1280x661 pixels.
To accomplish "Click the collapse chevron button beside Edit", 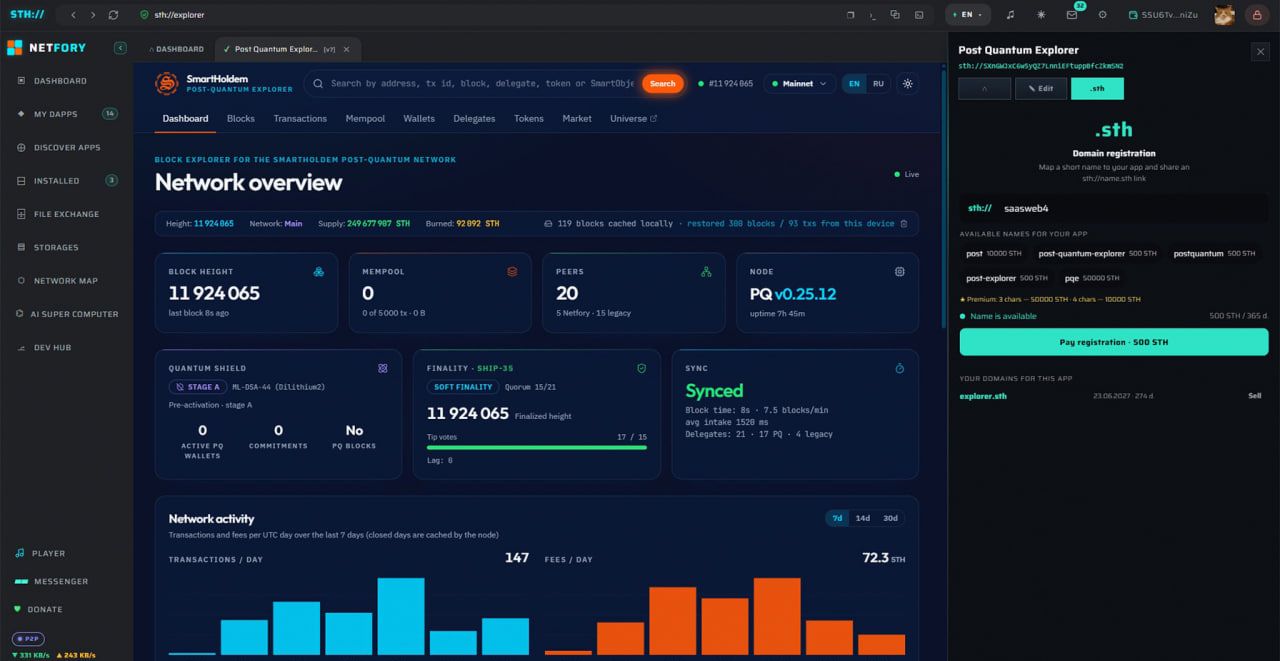I will [x=984, y=88].
